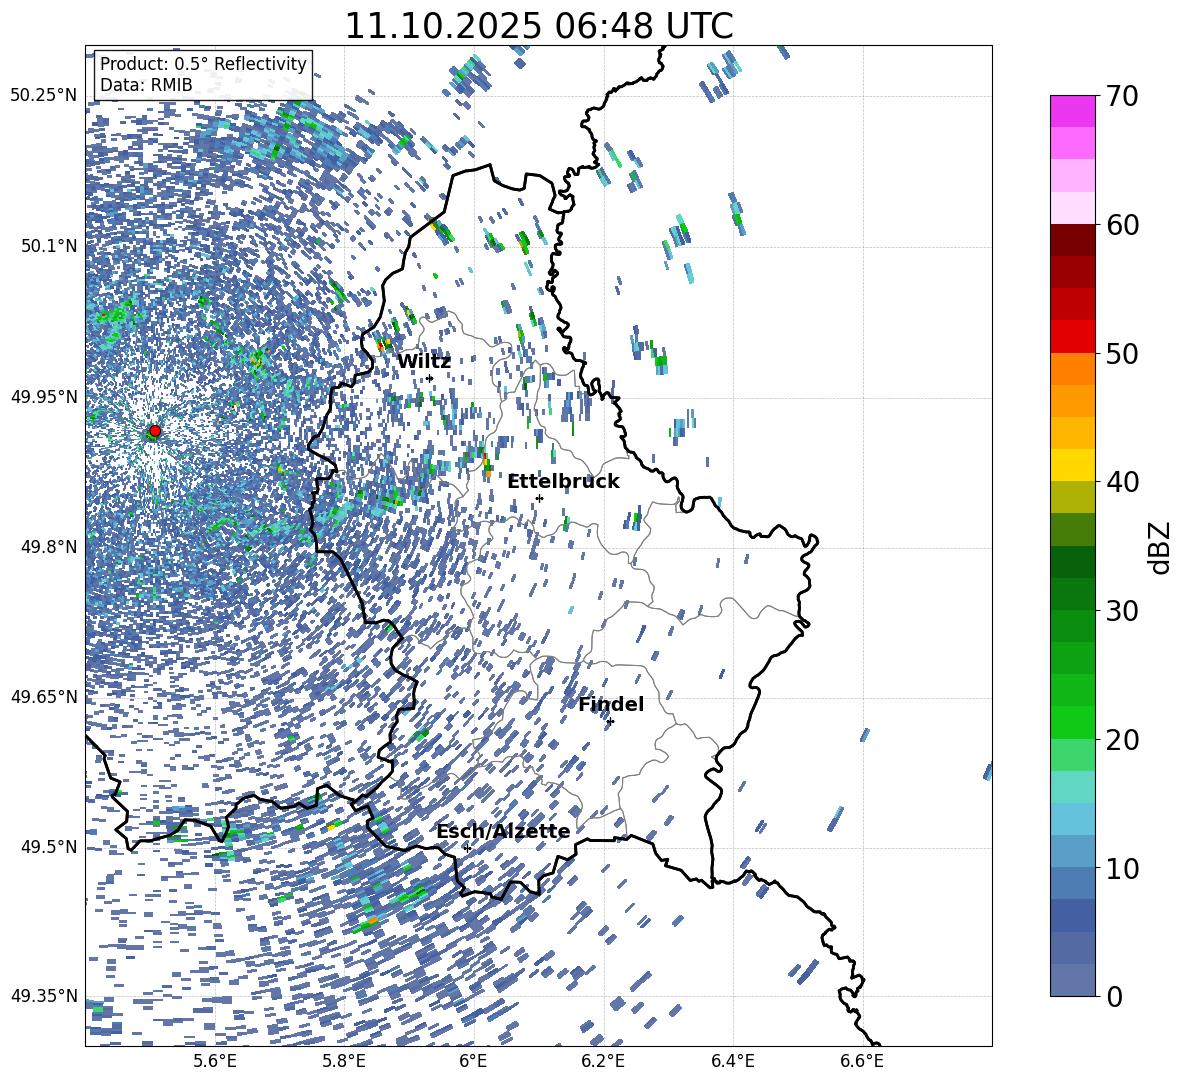Click the dBZ colorbar axis label
1184x1081 pixels.
pyautogui.click(x=1161, y=547)
